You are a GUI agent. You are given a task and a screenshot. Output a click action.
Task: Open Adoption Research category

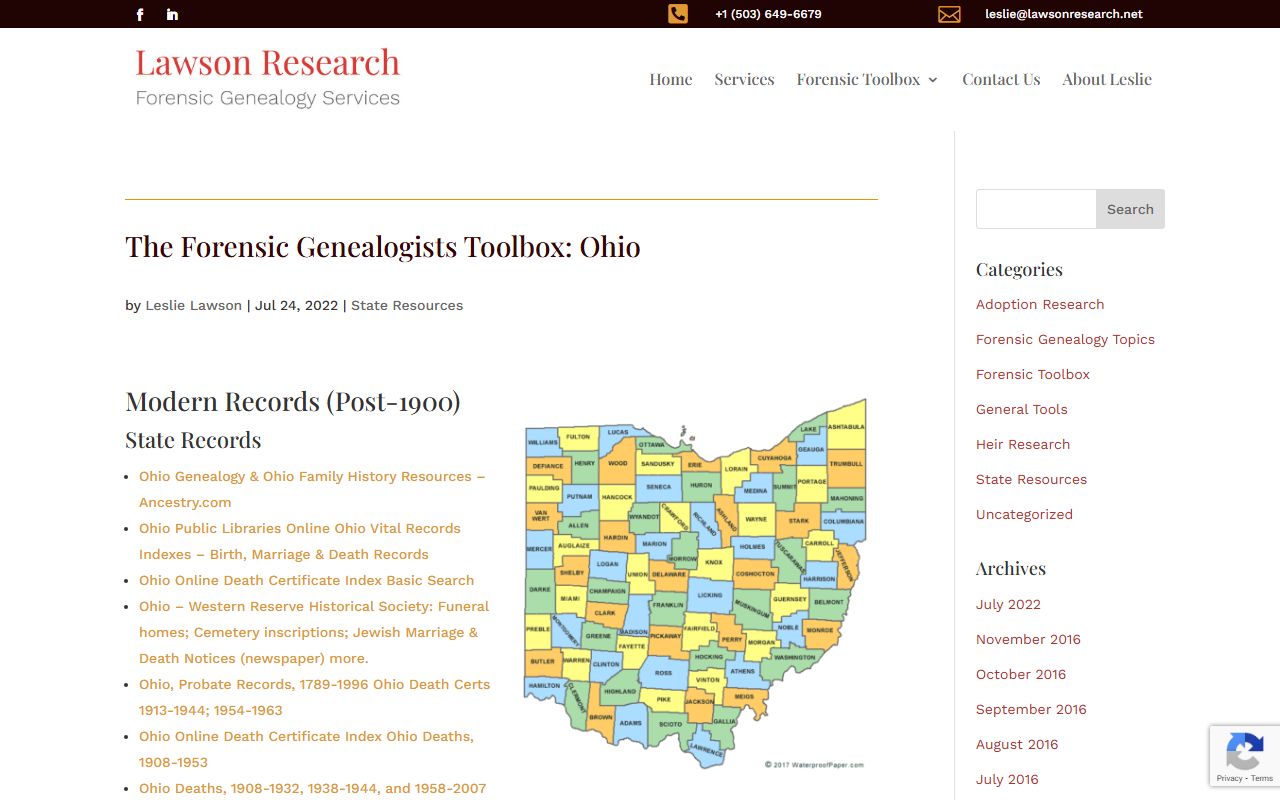click(x=1040, y=304)
